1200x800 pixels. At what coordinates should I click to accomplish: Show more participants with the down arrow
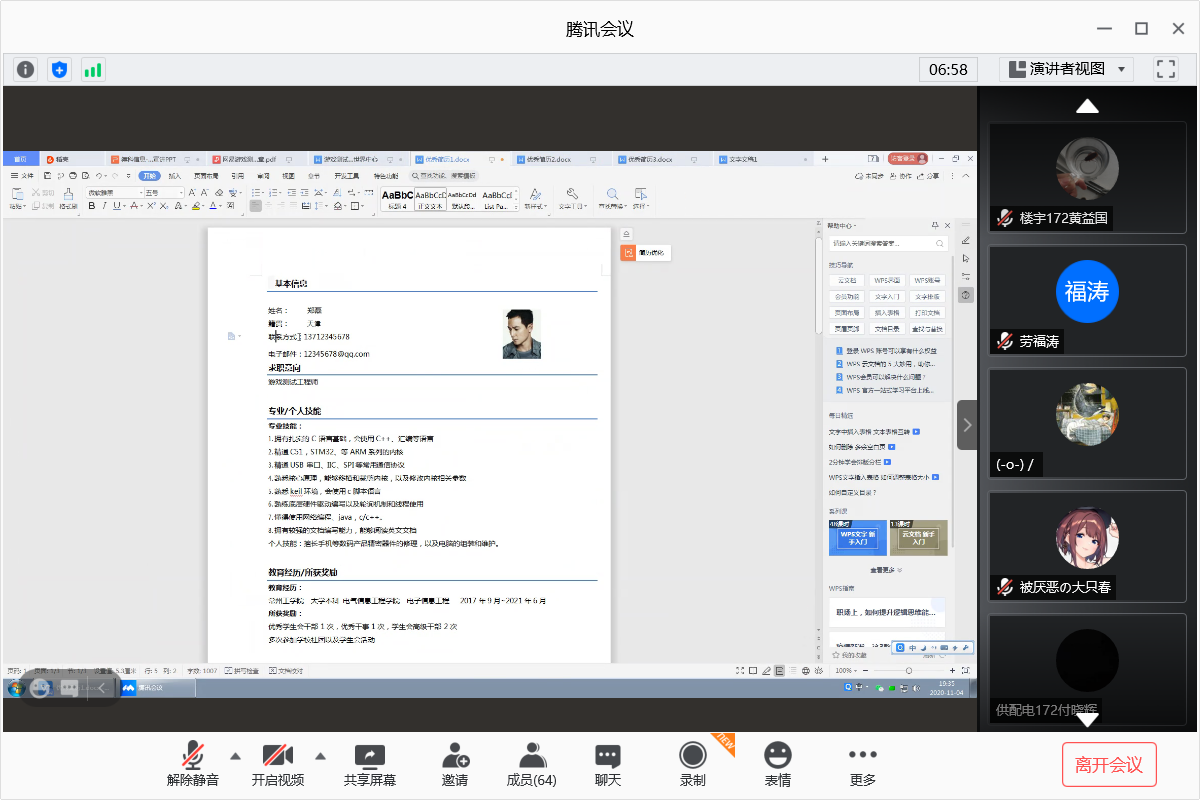pyautogui.click(x=1087, y=718)
